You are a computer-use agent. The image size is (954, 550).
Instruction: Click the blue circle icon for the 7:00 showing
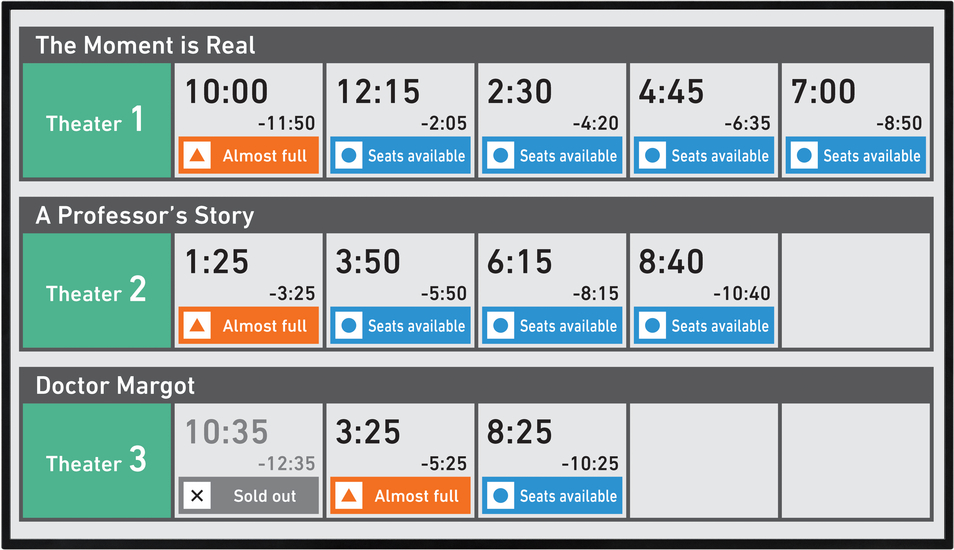point(804,156)
